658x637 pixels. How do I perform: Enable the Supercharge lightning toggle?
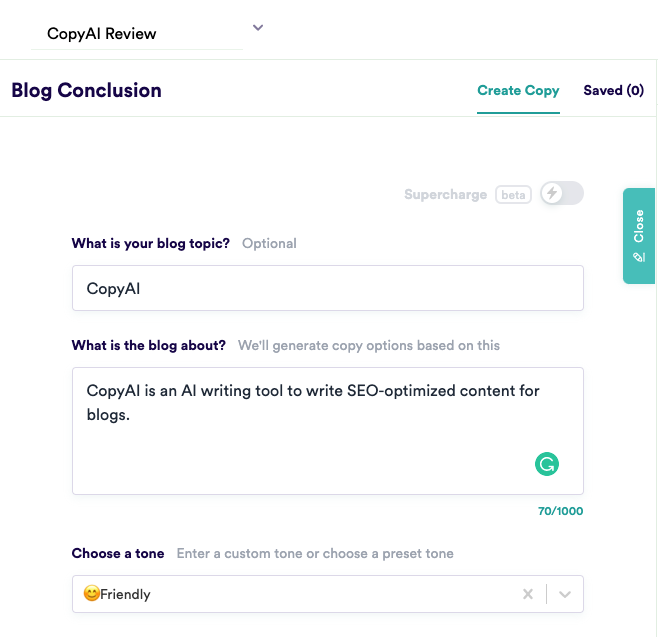561,194
